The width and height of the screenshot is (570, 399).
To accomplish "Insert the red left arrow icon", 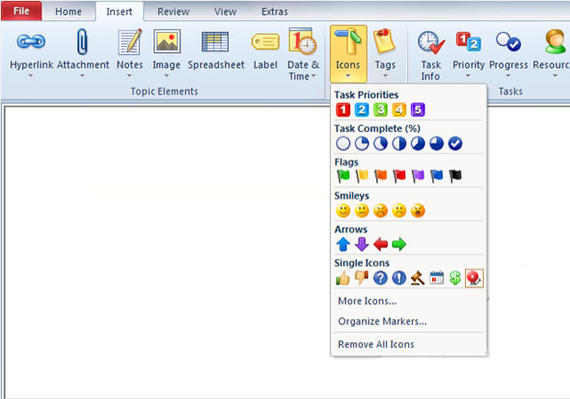I will click(380, 244).
